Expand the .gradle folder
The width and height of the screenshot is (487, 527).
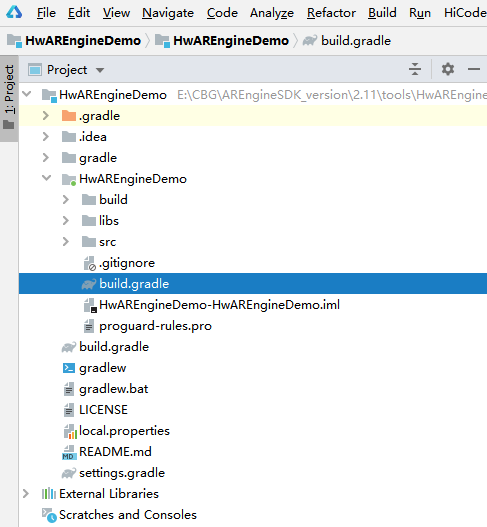pyautogui.click(x=46, y=116)
